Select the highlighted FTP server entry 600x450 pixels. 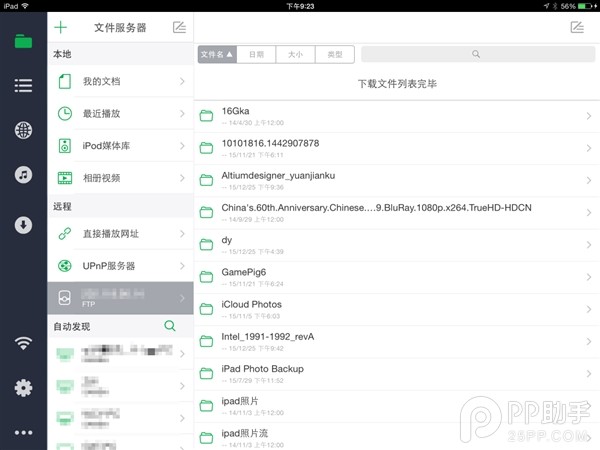tap(121, 298)
